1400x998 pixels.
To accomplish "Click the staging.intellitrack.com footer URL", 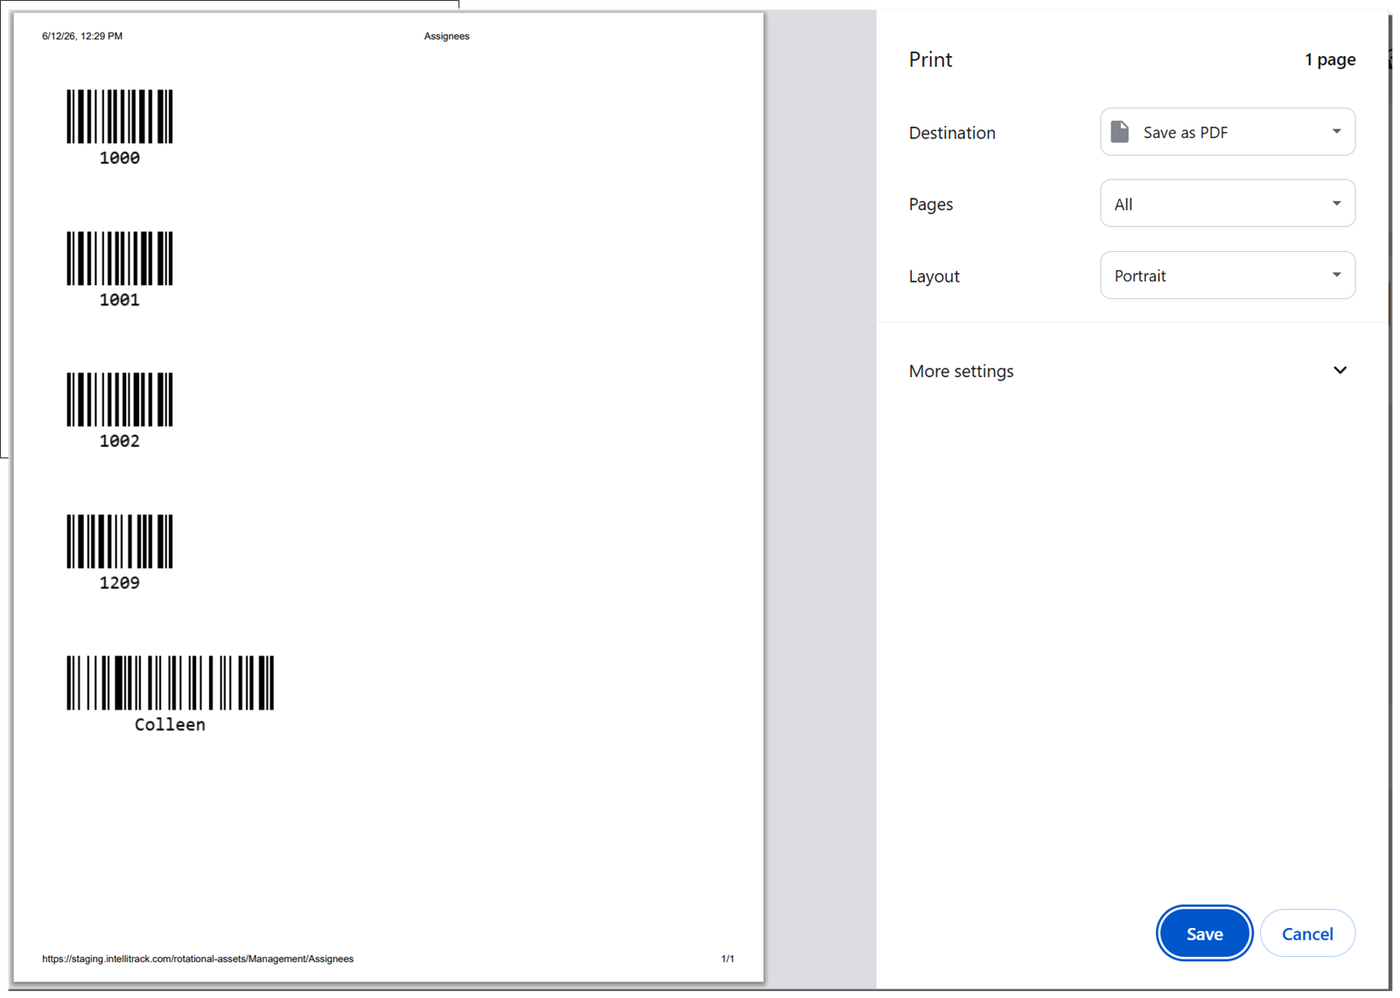I will click(198, 959).
